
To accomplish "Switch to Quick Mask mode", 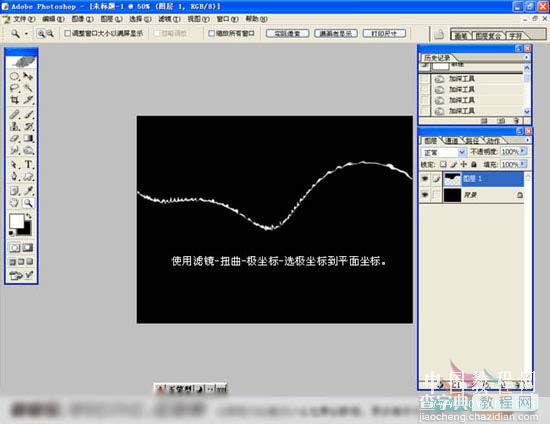I will 28,248.
